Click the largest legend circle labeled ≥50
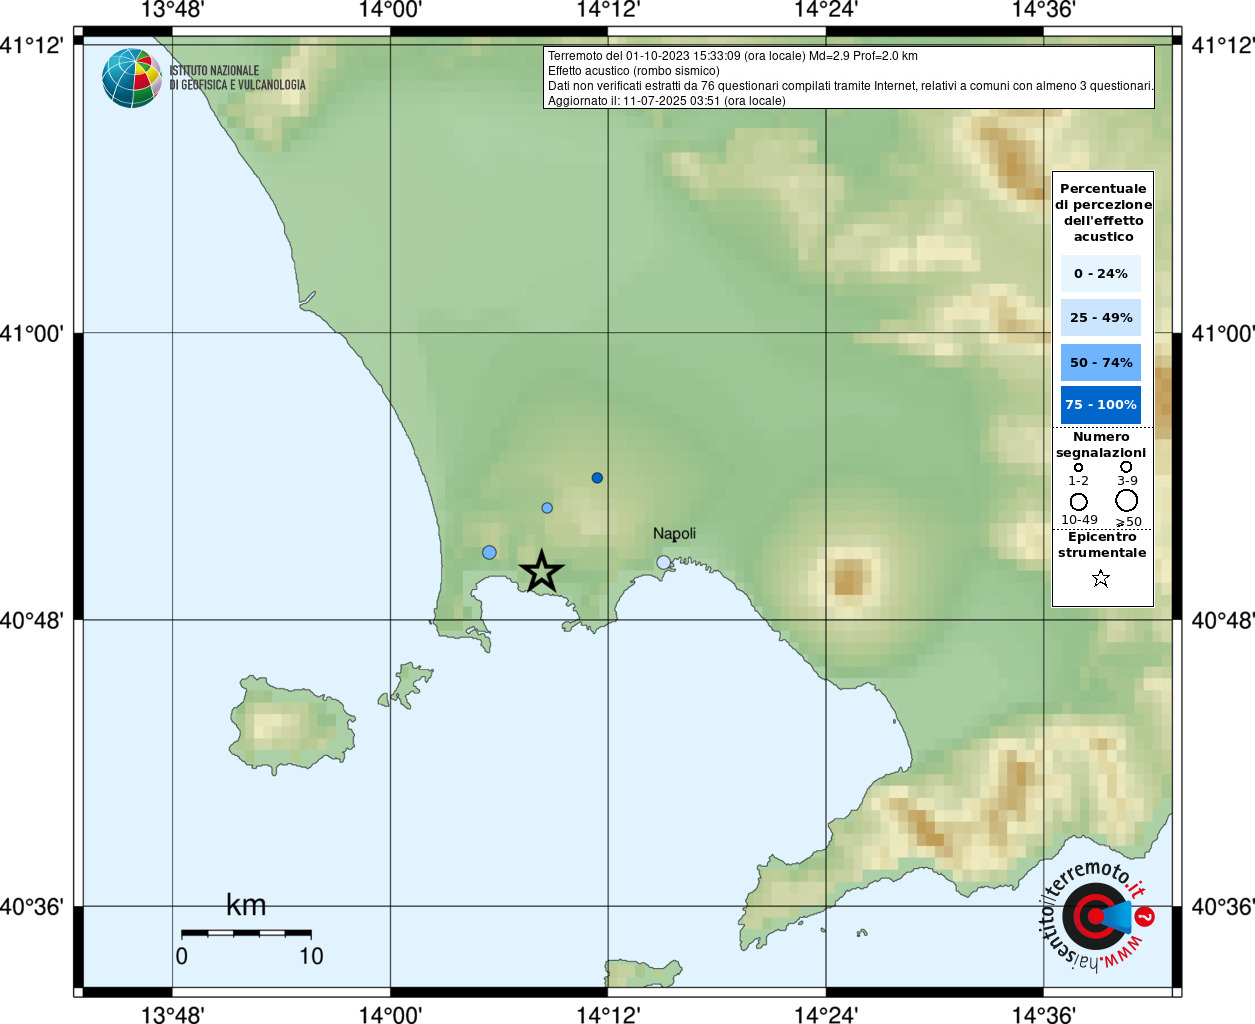The image size is (1255, 1024). pyautogui.click(x=1127, y=500)
